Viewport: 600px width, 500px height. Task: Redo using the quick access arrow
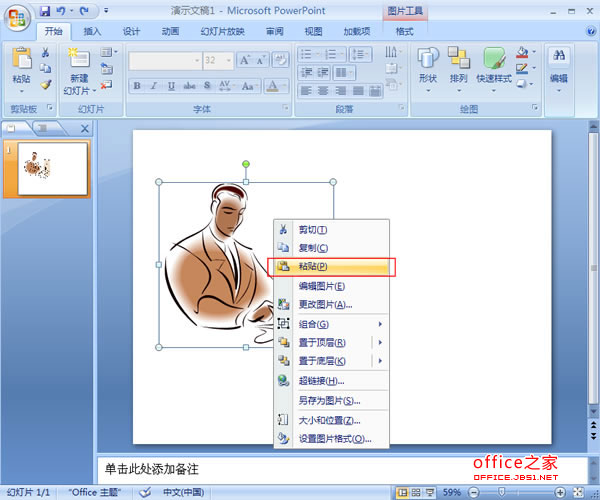(84, 11)
